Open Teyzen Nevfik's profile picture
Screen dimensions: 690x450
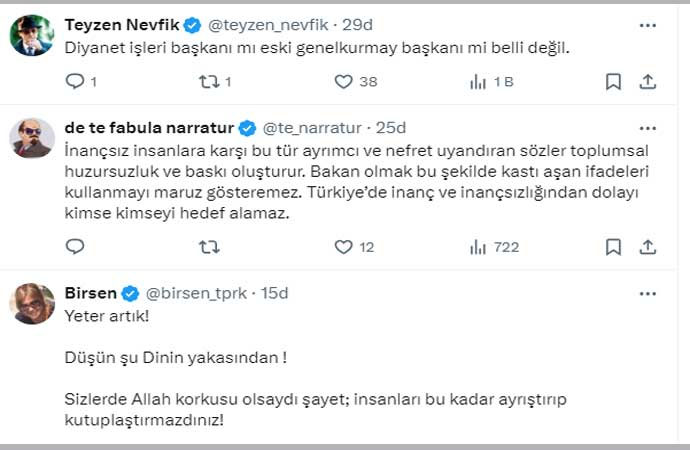coord(32,36)
